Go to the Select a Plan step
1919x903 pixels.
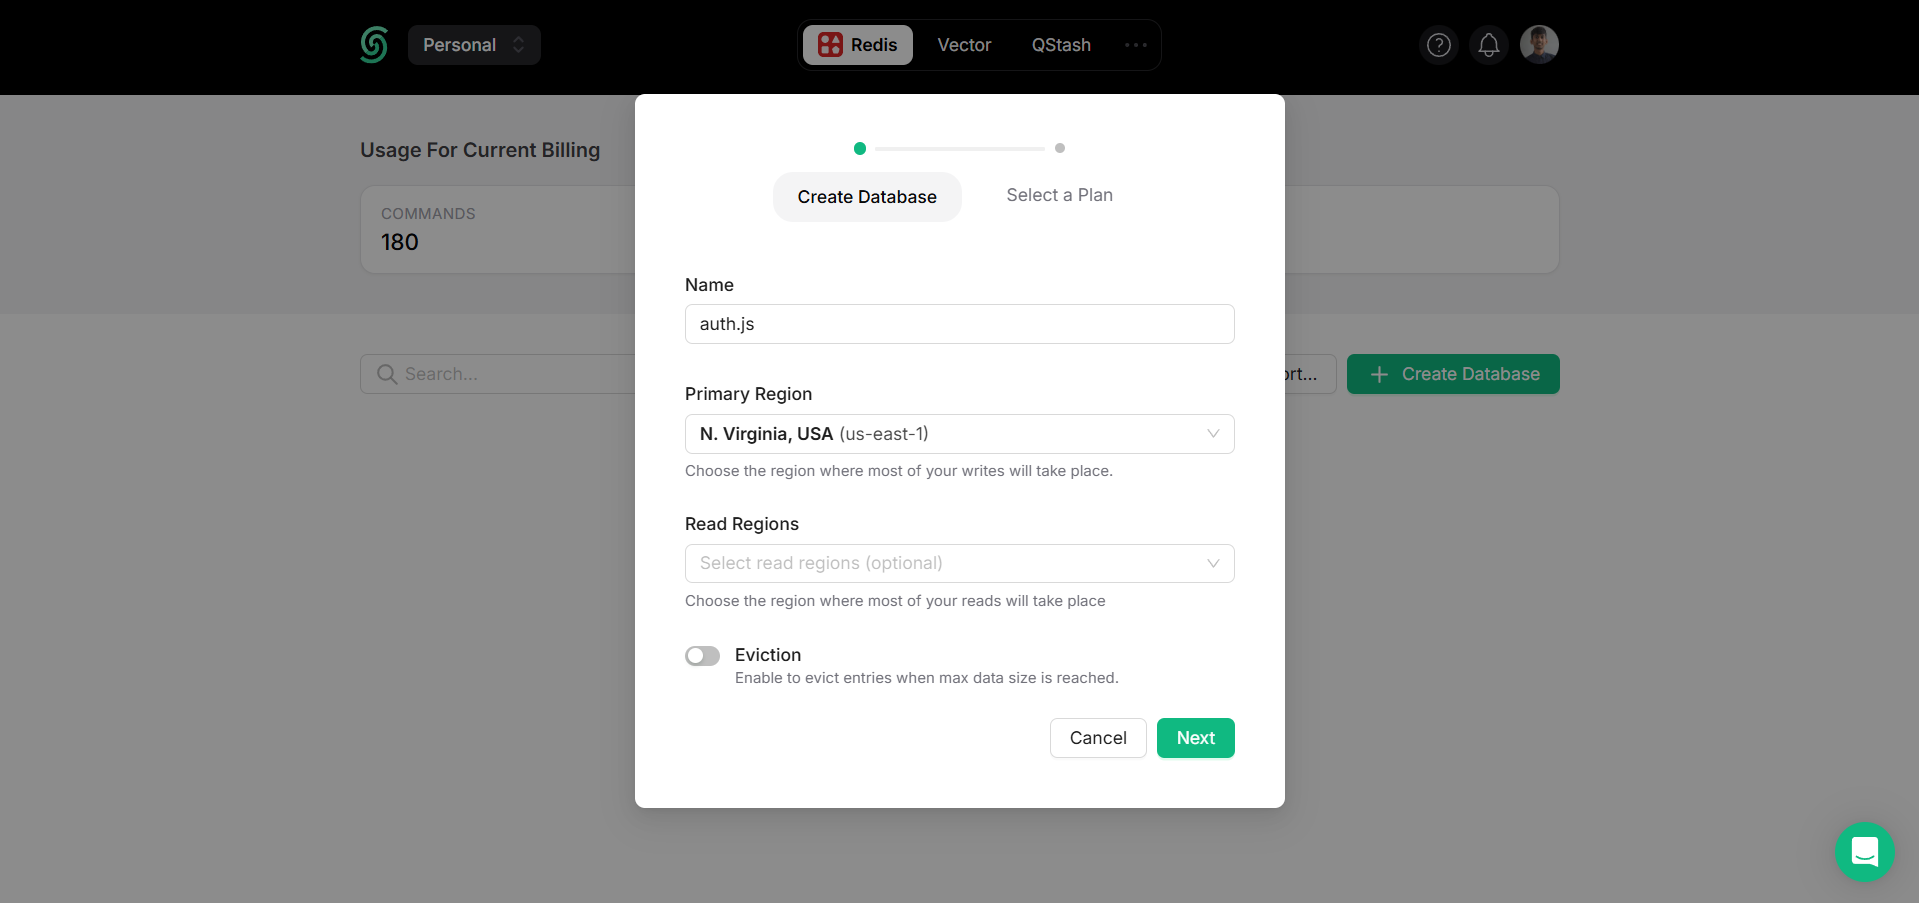pyautogui.click(x=1059, y=195)
